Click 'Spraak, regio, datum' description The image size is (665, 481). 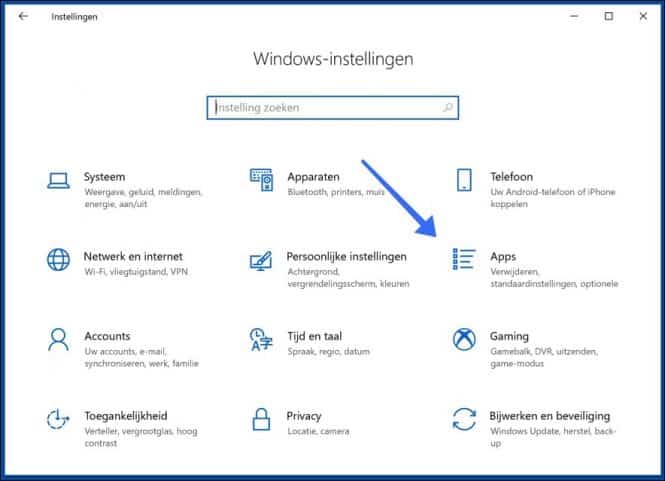[328, 352]
